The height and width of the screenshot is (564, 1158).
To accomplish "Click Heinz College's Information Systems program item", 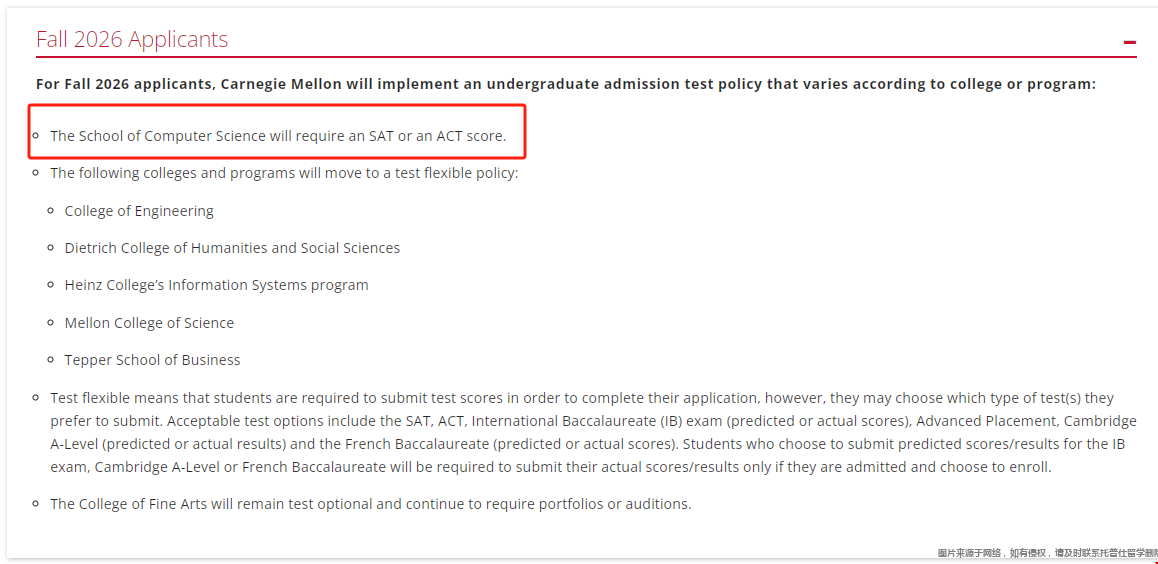I will point(216,285).
